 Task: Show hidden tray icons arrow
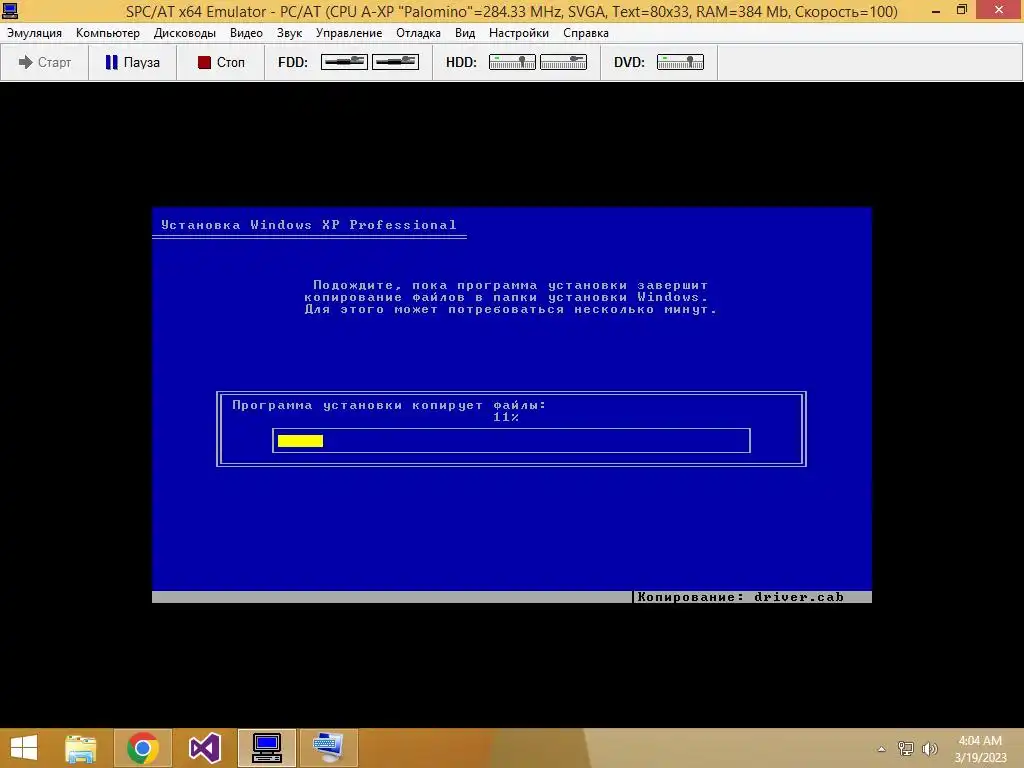click(x=882, y=749)
